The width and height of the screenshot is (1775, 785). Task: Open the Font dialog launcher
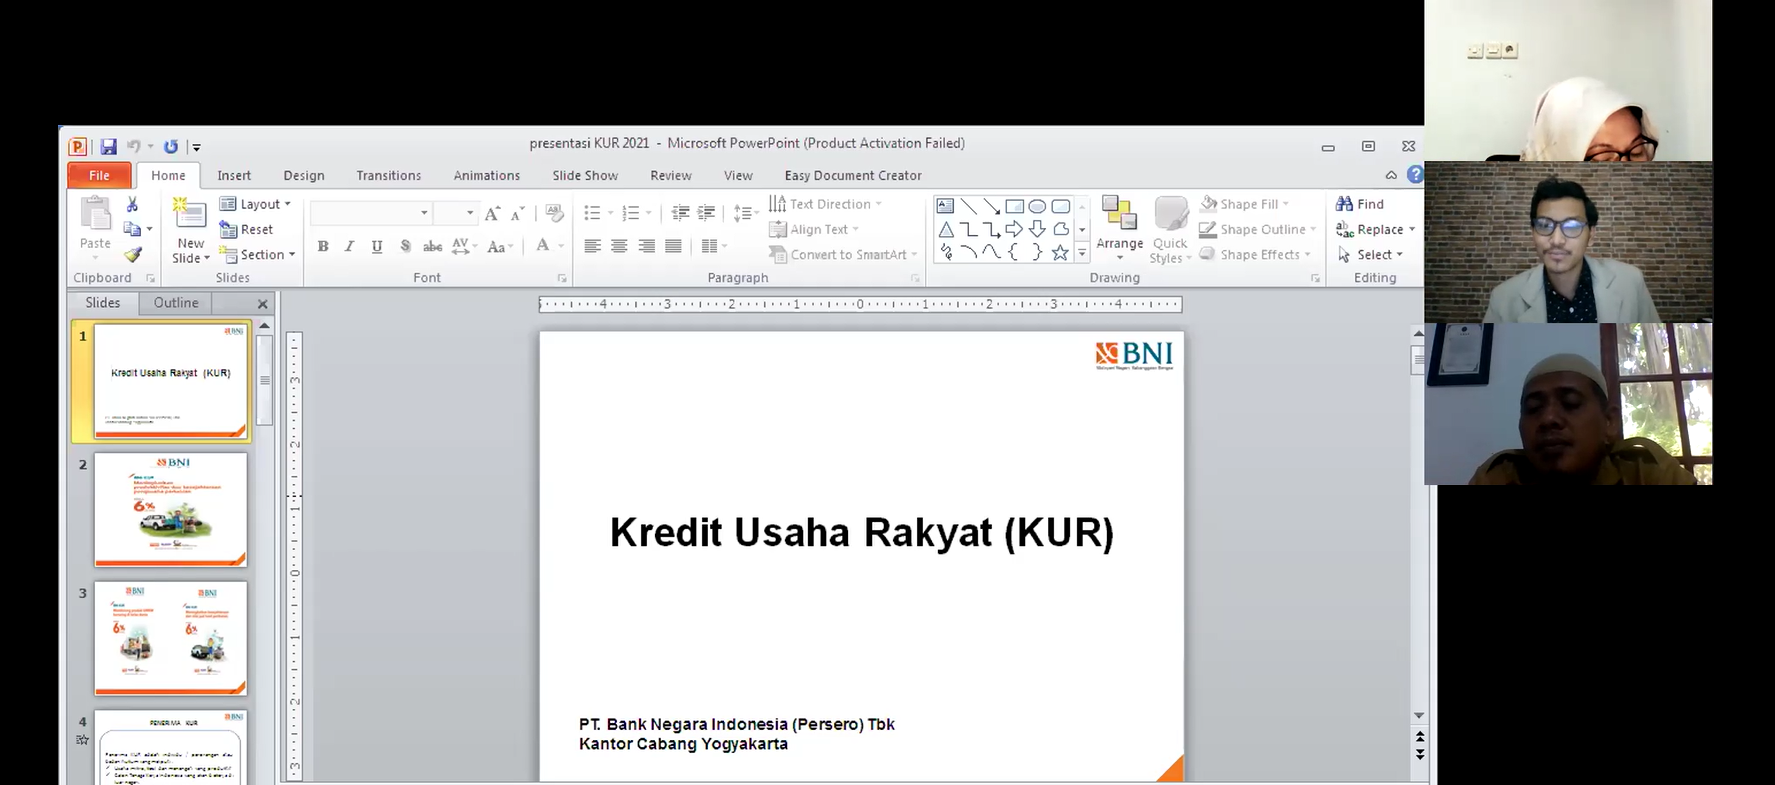pos(562,279)
